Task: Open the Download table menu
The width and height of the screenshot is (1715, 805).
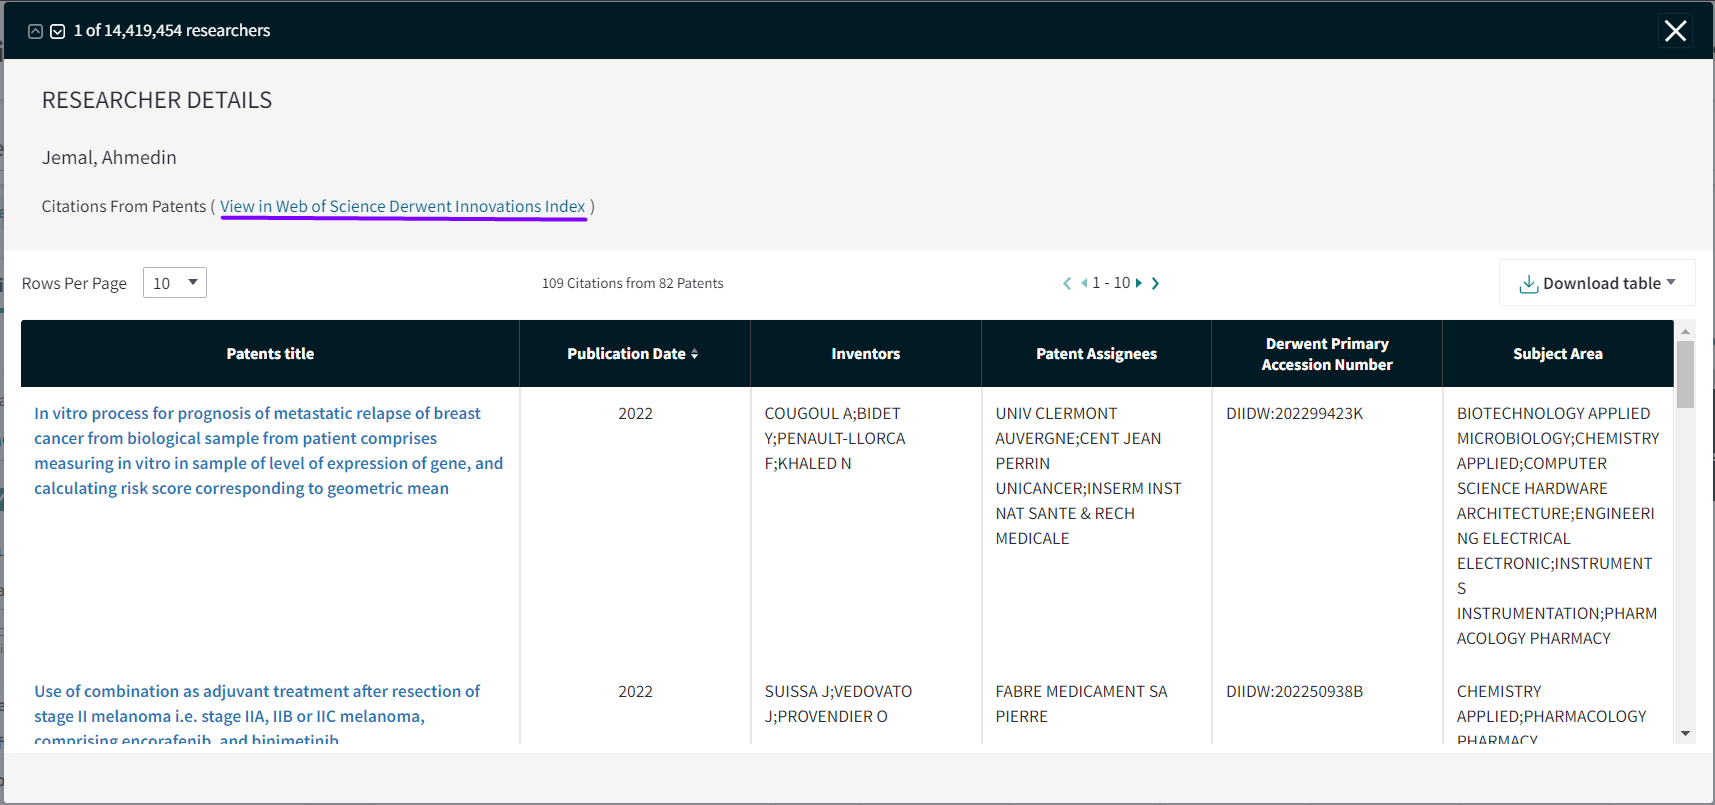Action: 1597,283
